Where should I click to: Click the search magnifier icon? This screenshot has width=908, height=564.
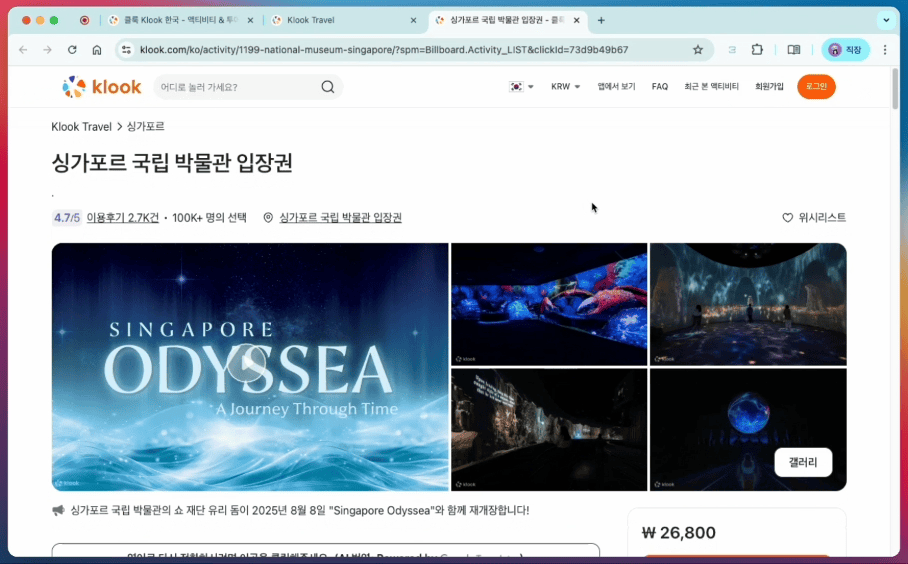tap(328, 87)
